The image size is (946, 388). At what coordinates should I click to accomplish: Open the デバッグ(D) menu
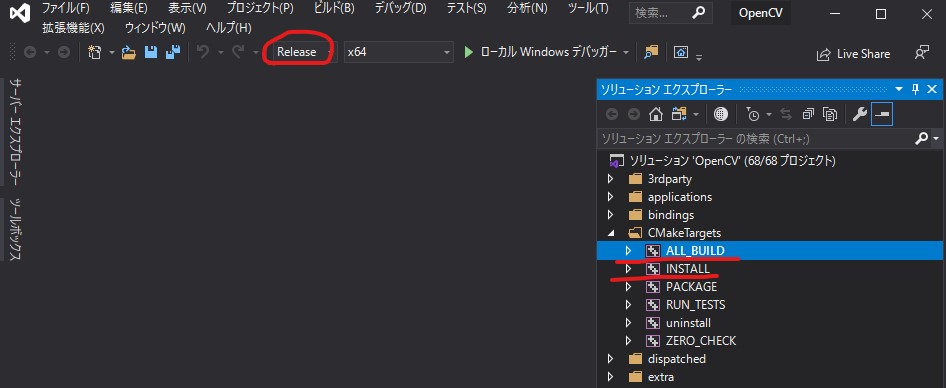pos(400,9)
